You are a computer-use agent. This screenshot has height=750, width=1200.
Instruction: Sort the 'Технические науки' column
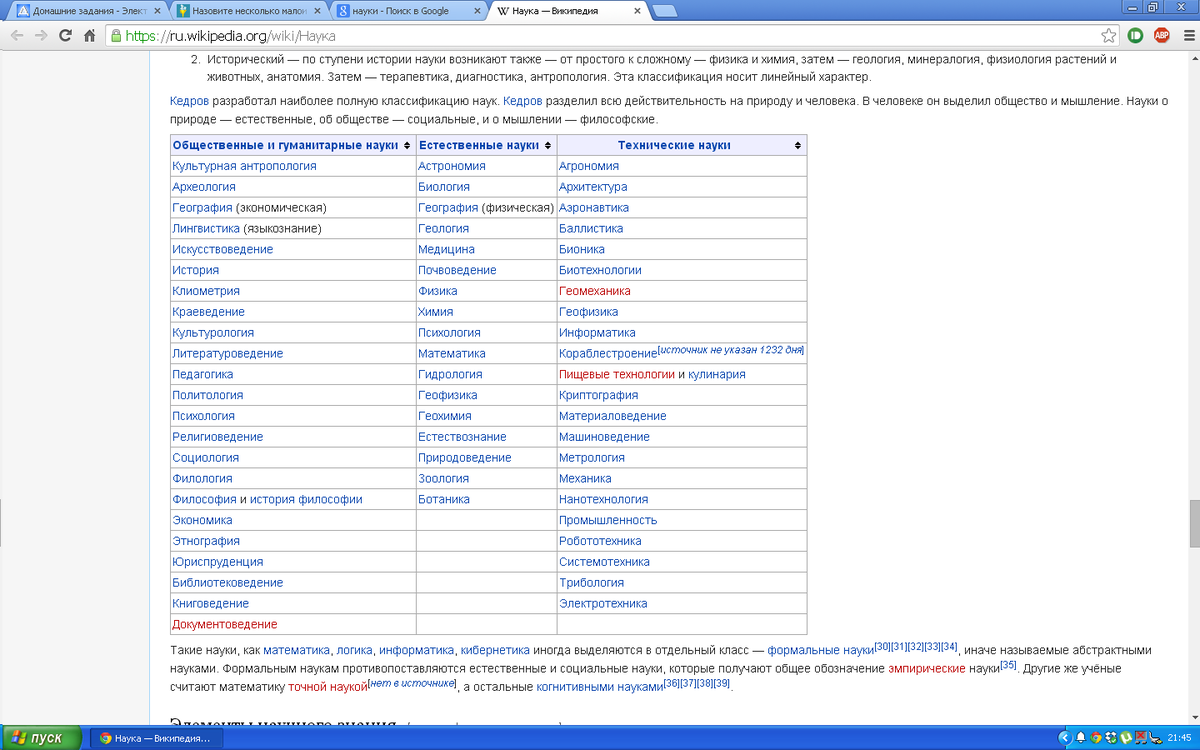coord(798,146)
